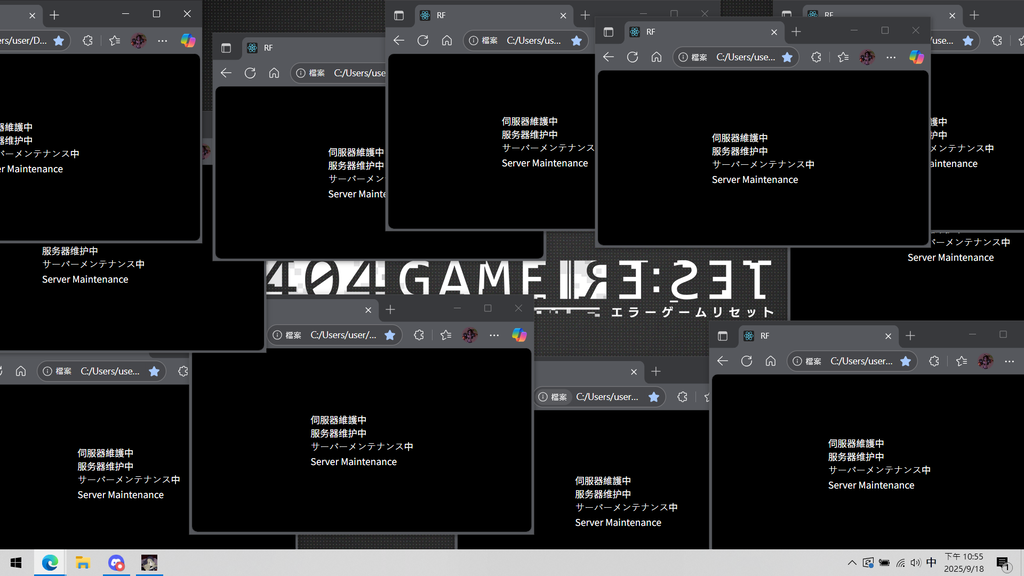
Task: Click Copilot icon in the bottom-center Edge window
Action: [519, 335]
